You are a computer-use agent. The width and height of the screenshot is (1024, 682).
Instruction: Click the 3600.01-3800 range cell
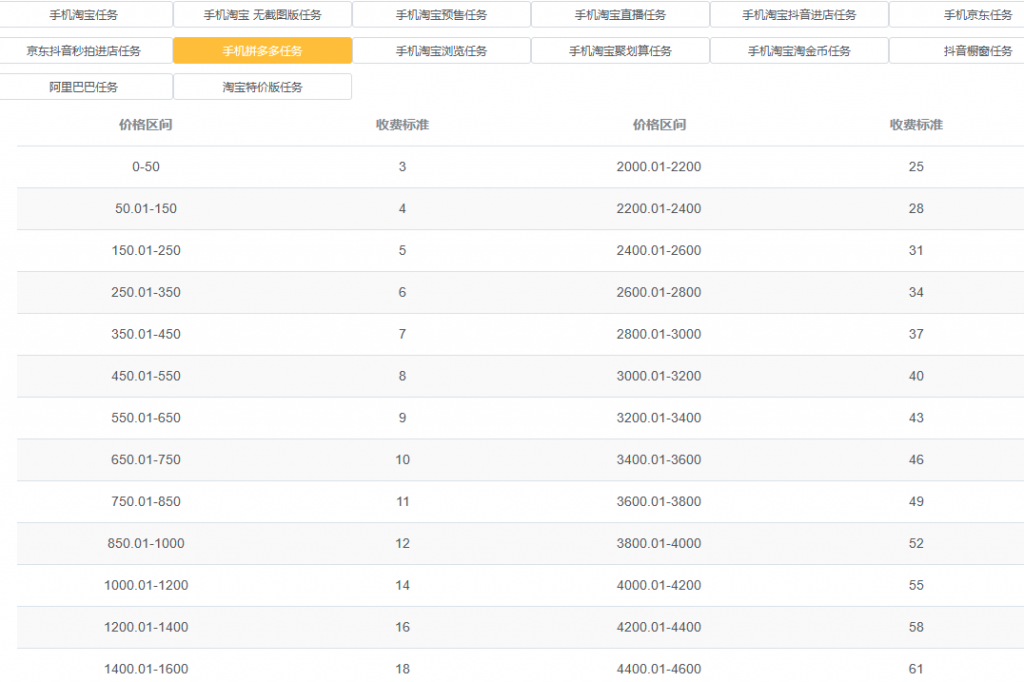pyautogui.click(x=658, y=501)
